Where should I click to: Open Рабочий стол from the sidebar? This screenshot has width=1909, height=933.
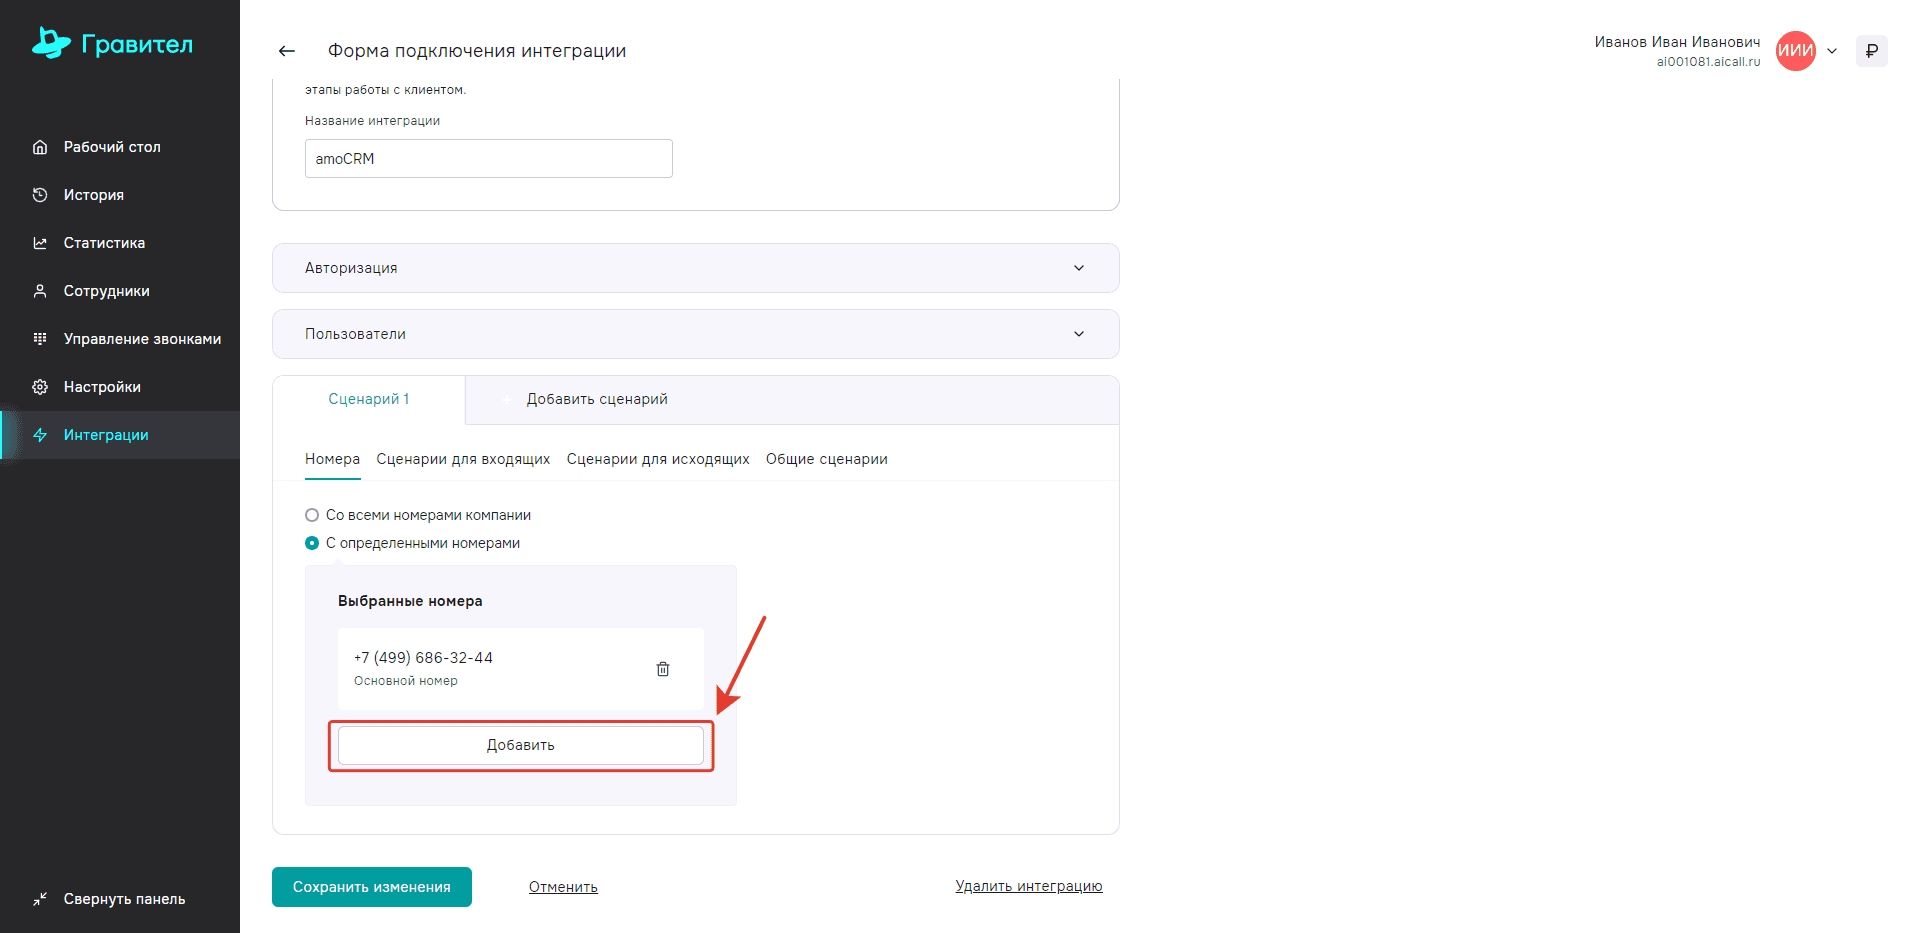click(x=111, y=147)
